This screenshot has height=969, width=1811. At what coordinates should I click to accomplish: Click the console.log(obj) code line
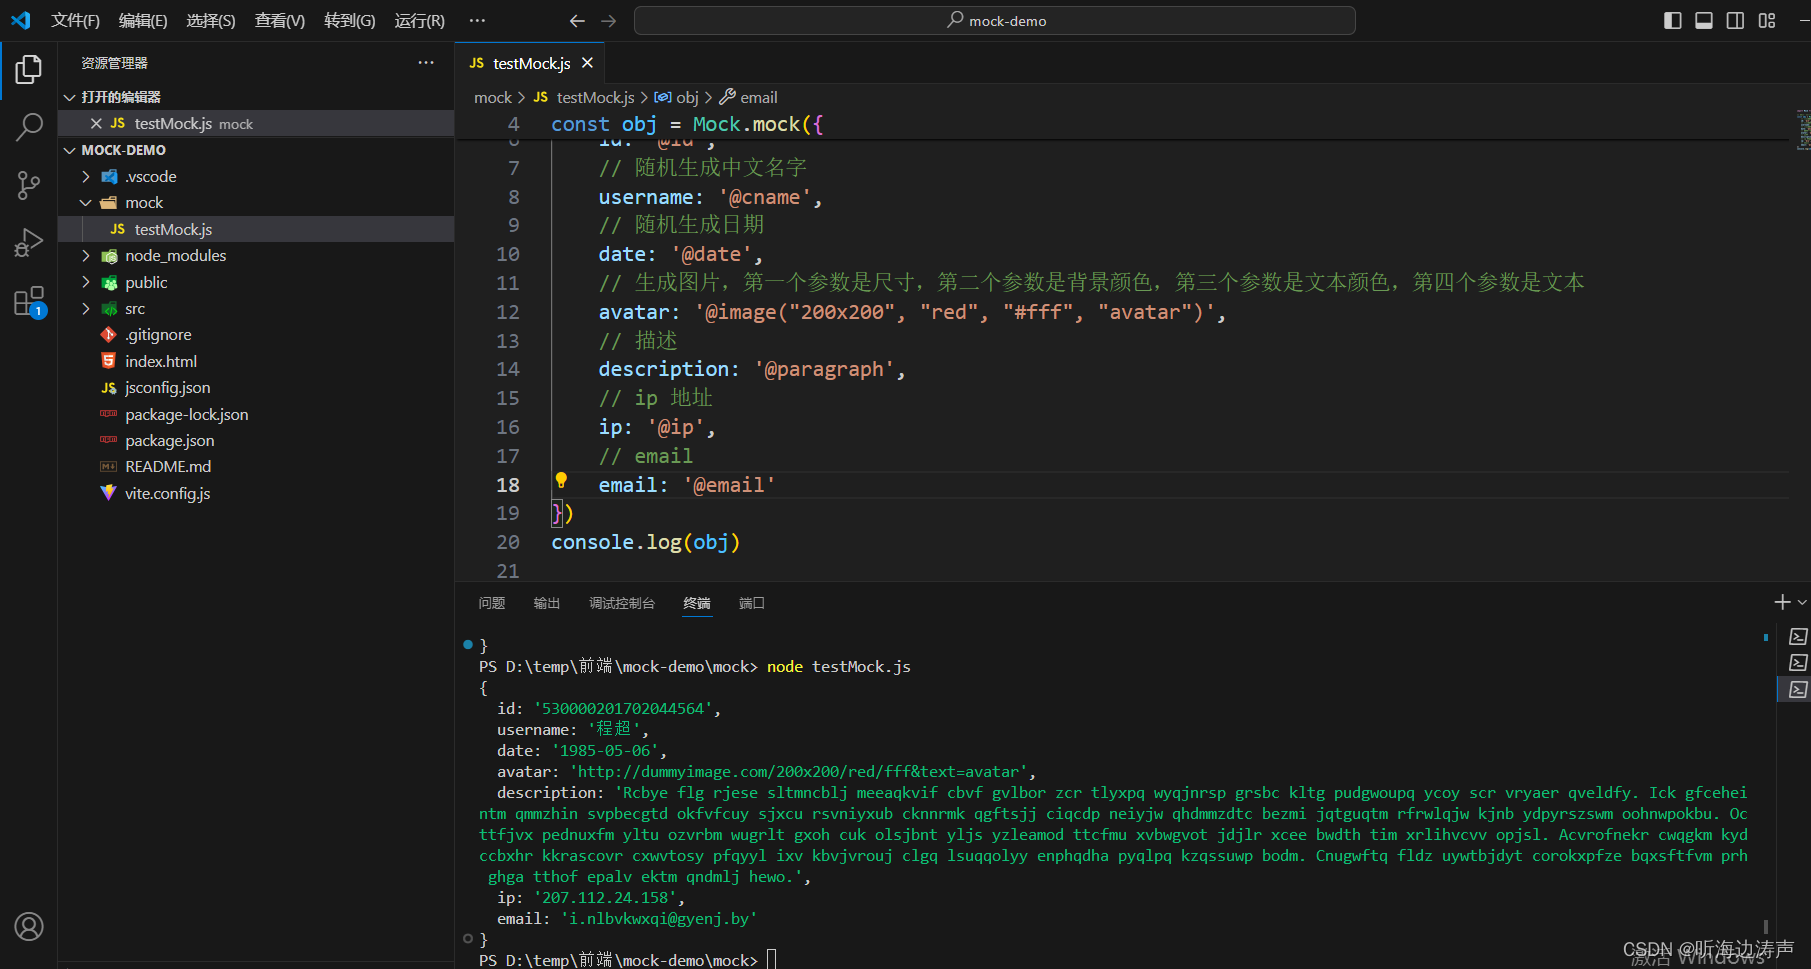pos(645,542)
